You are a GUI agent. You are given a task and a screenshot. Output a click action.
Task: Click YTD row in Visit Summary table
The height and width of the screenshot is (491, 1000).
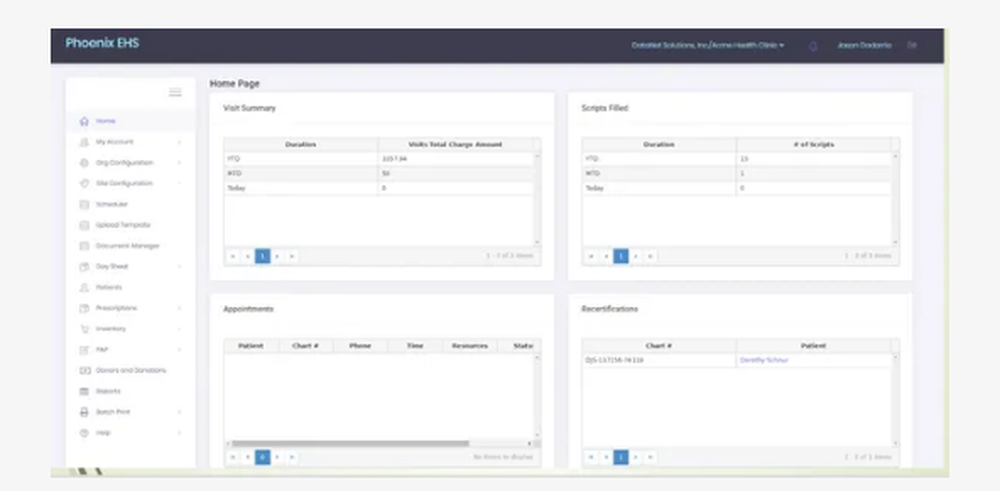tap(379, 159)
